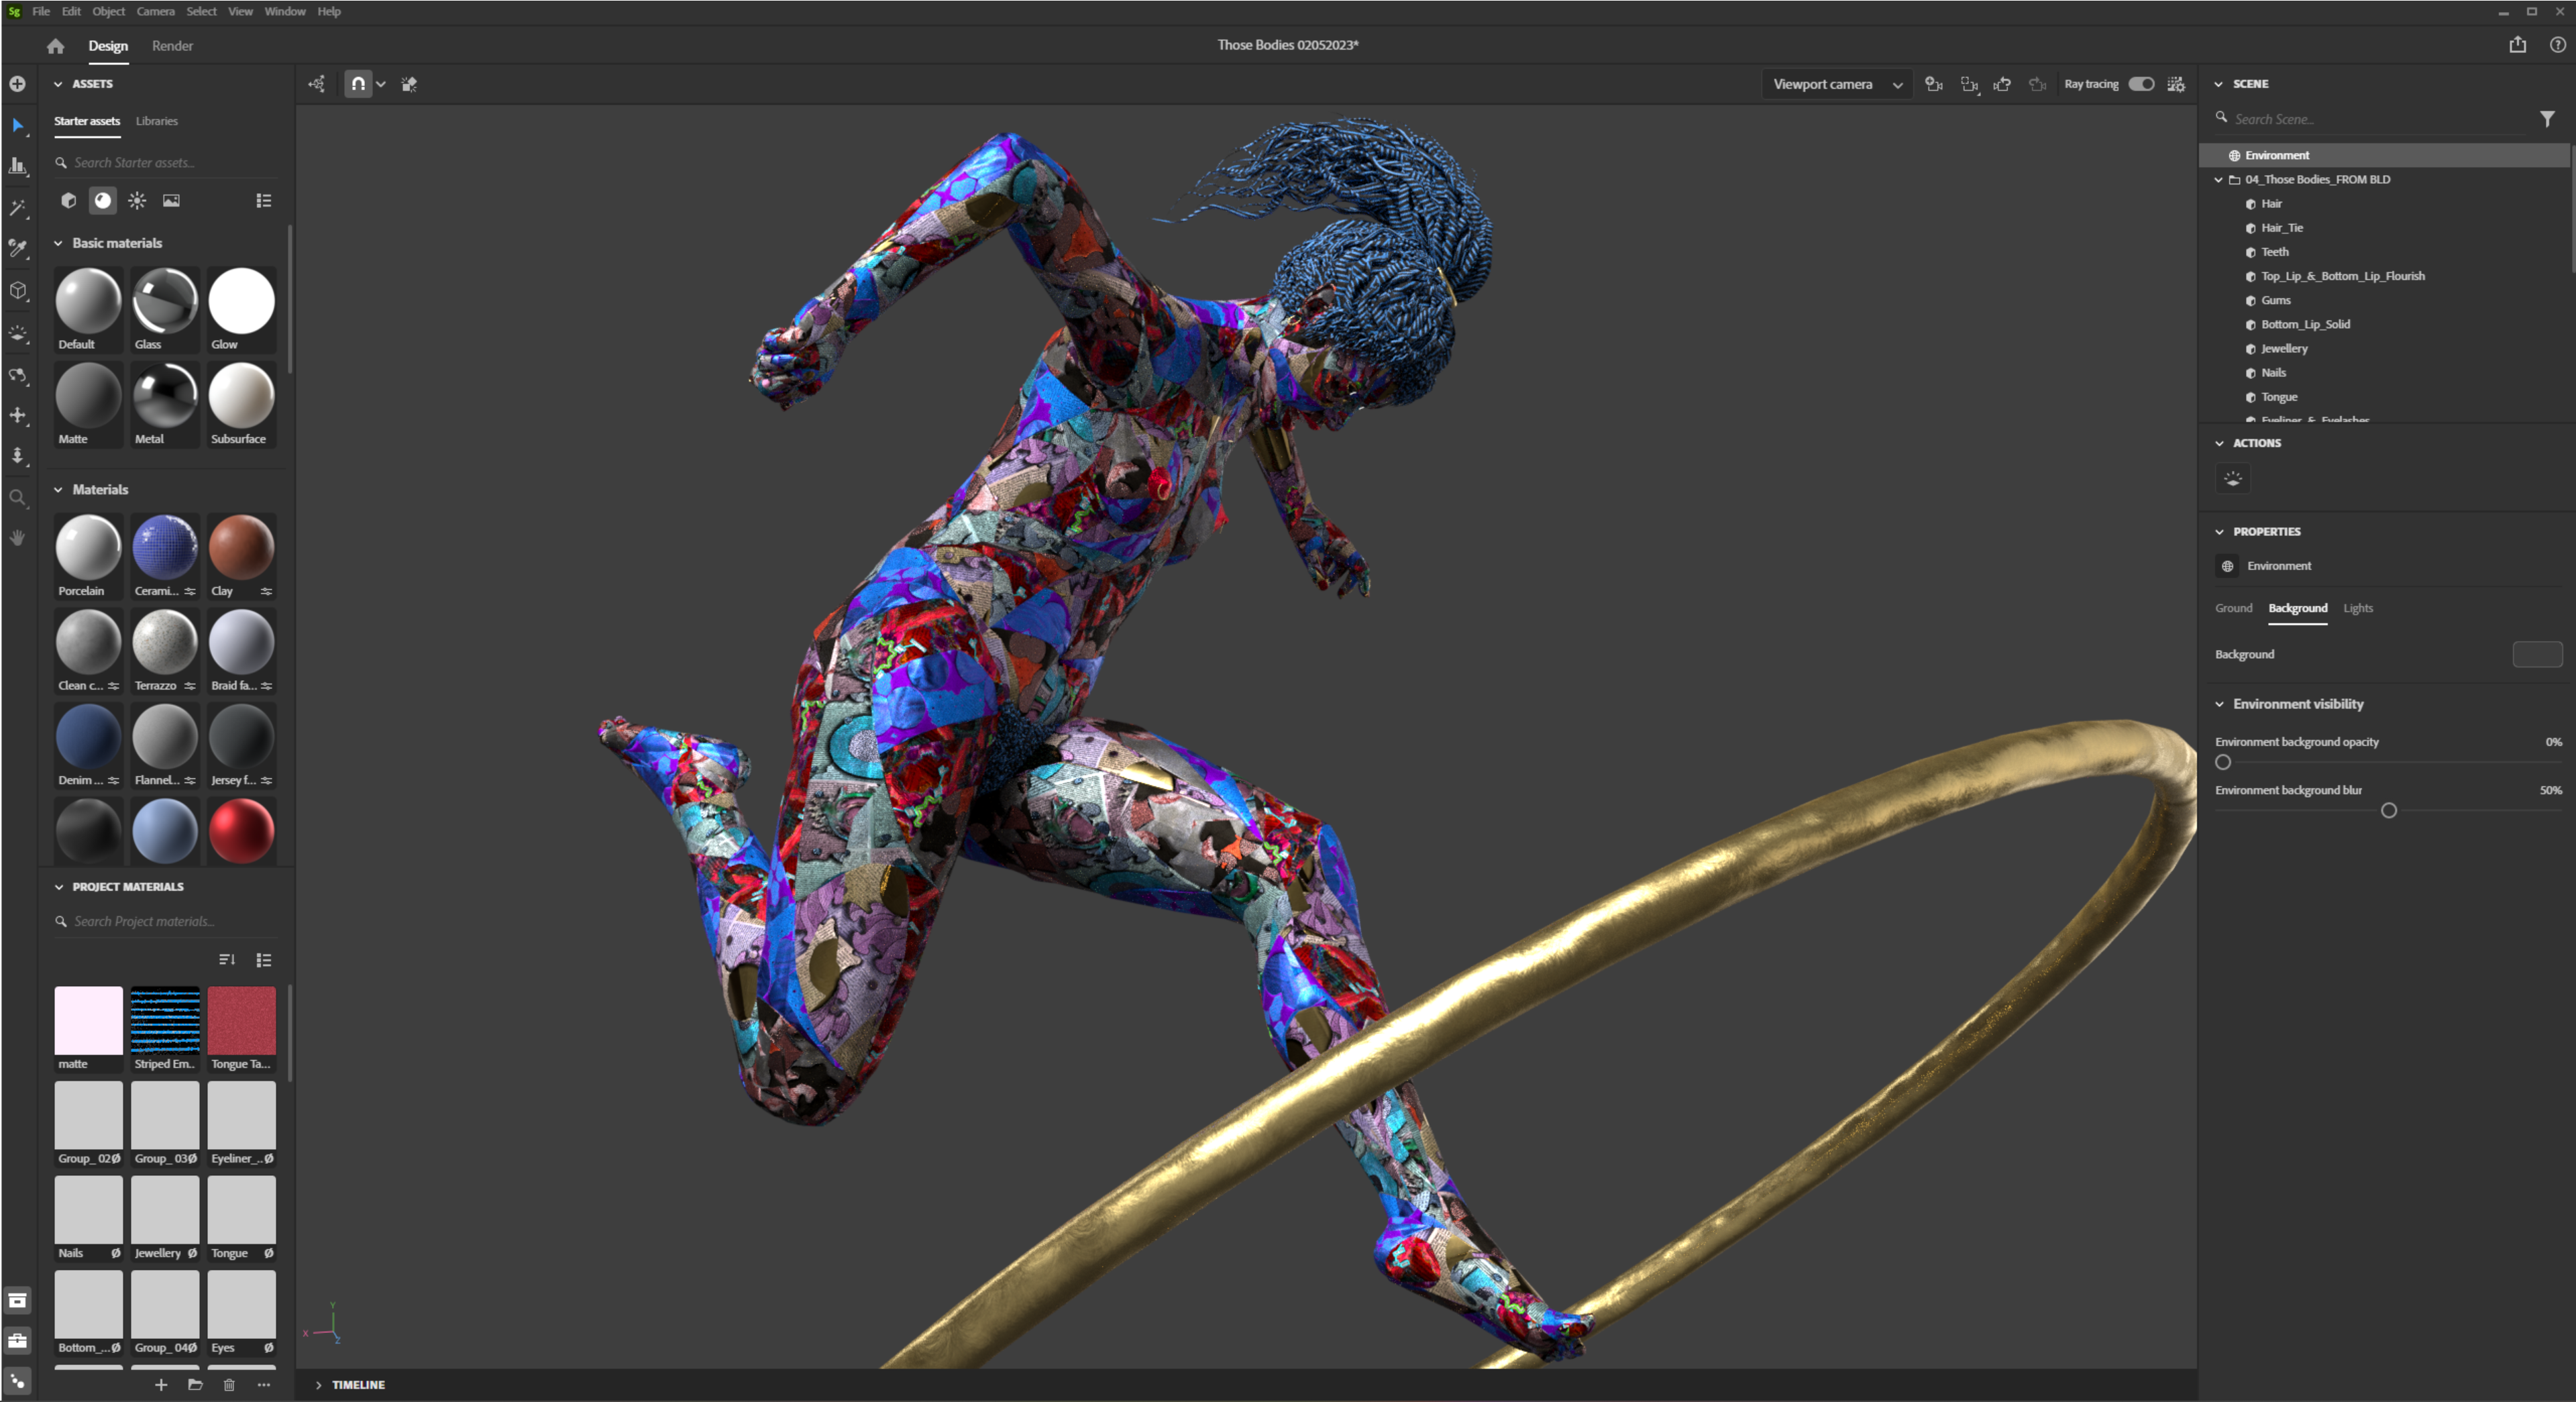
Task: Collapse the PROJECT MATERIALS panel
Action: tap(58, 887)
